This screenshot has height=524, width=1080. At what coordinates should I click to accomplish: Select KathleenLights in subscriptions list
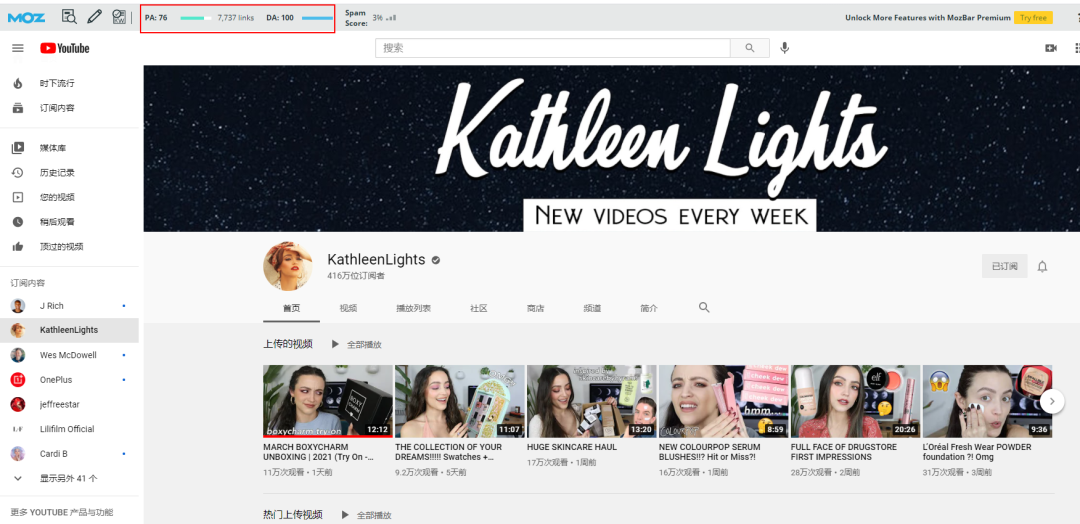click(x=69, y=331)
